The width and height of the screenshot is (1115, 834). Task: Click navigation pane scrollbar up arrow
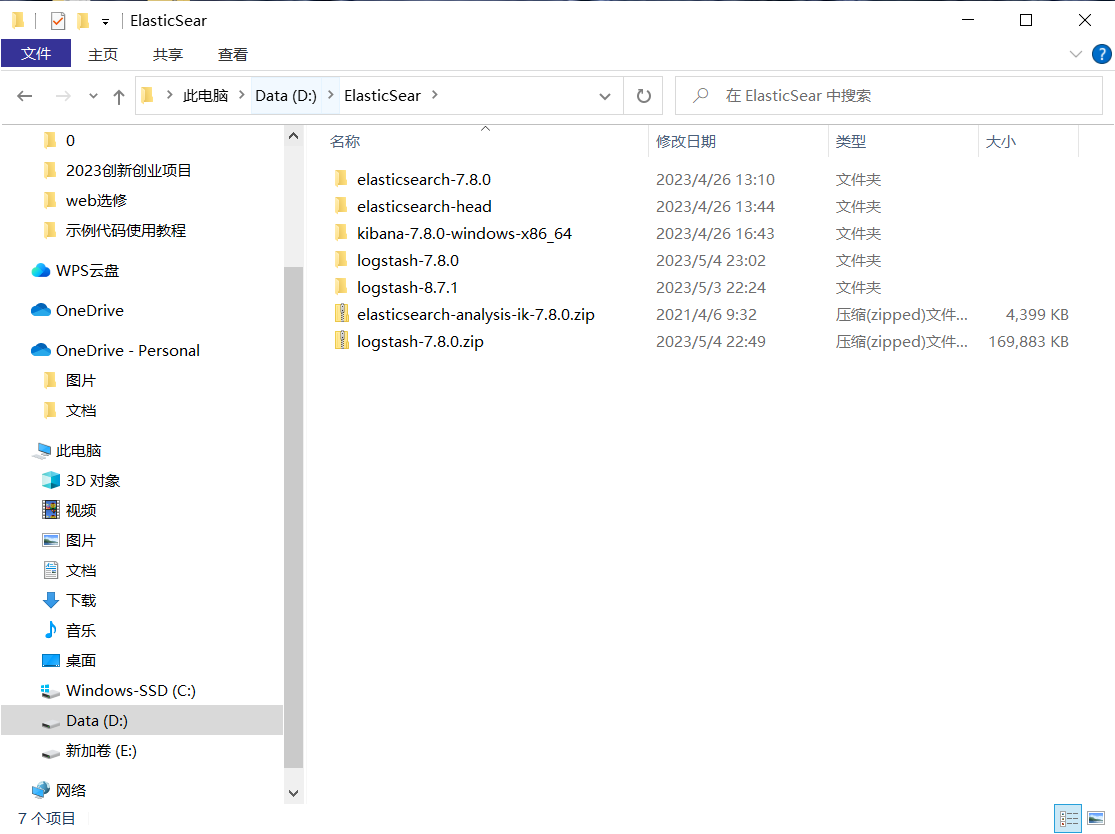click(294, 136)
